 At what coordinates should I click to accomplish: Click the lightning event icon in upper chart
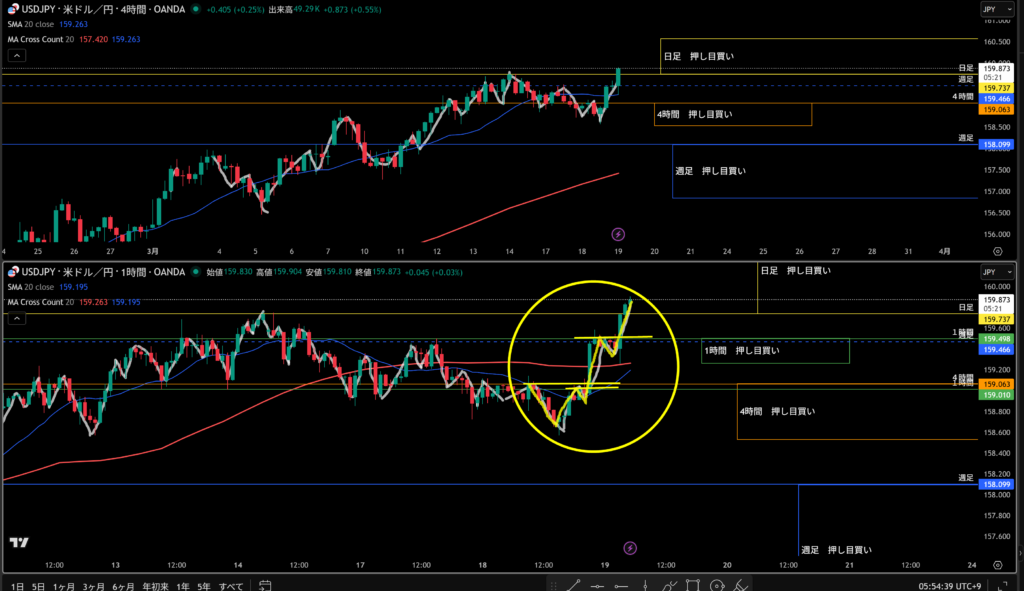pos(618,234)
